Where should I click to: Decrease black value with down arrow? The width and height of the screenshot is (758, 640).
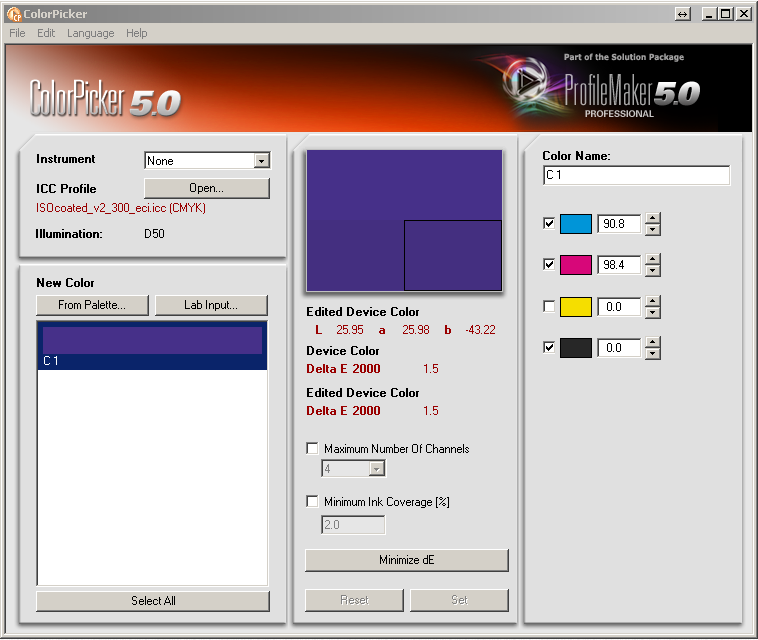click(x=653, y=353)
